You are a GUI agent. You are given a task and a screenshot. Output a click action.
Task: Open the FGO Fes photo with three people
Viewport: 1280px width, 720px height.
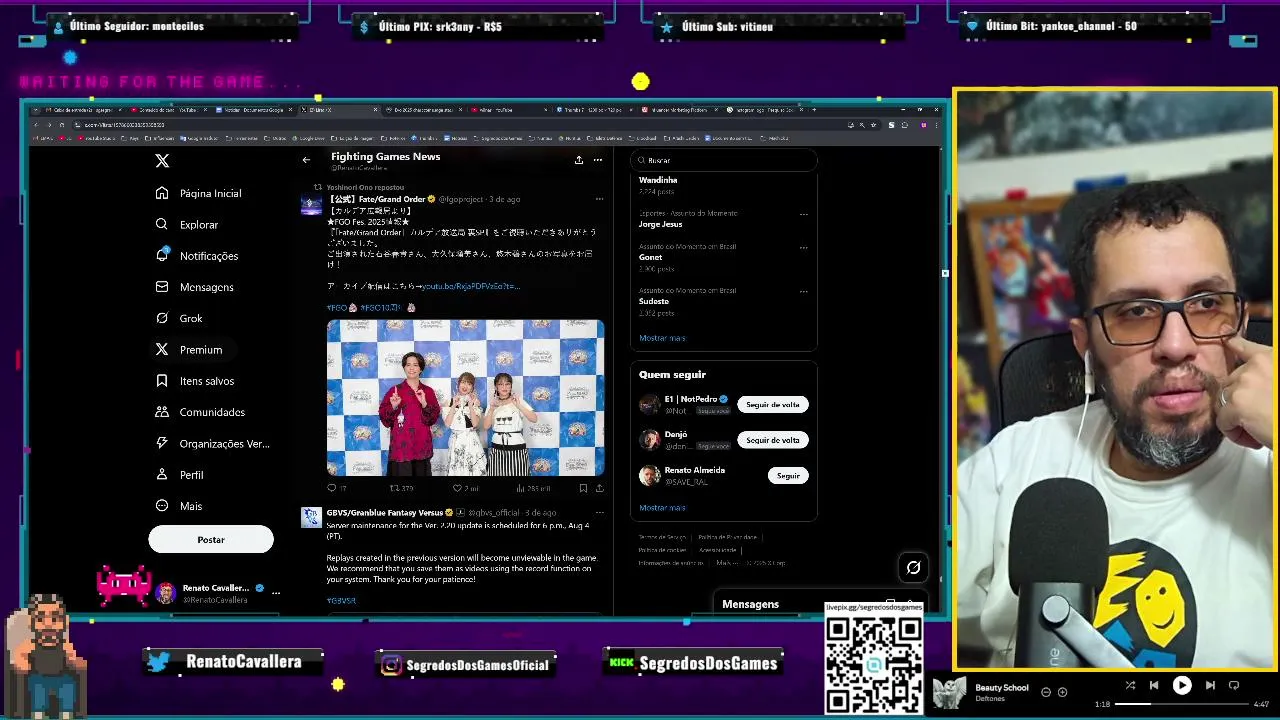coord(465,398)
